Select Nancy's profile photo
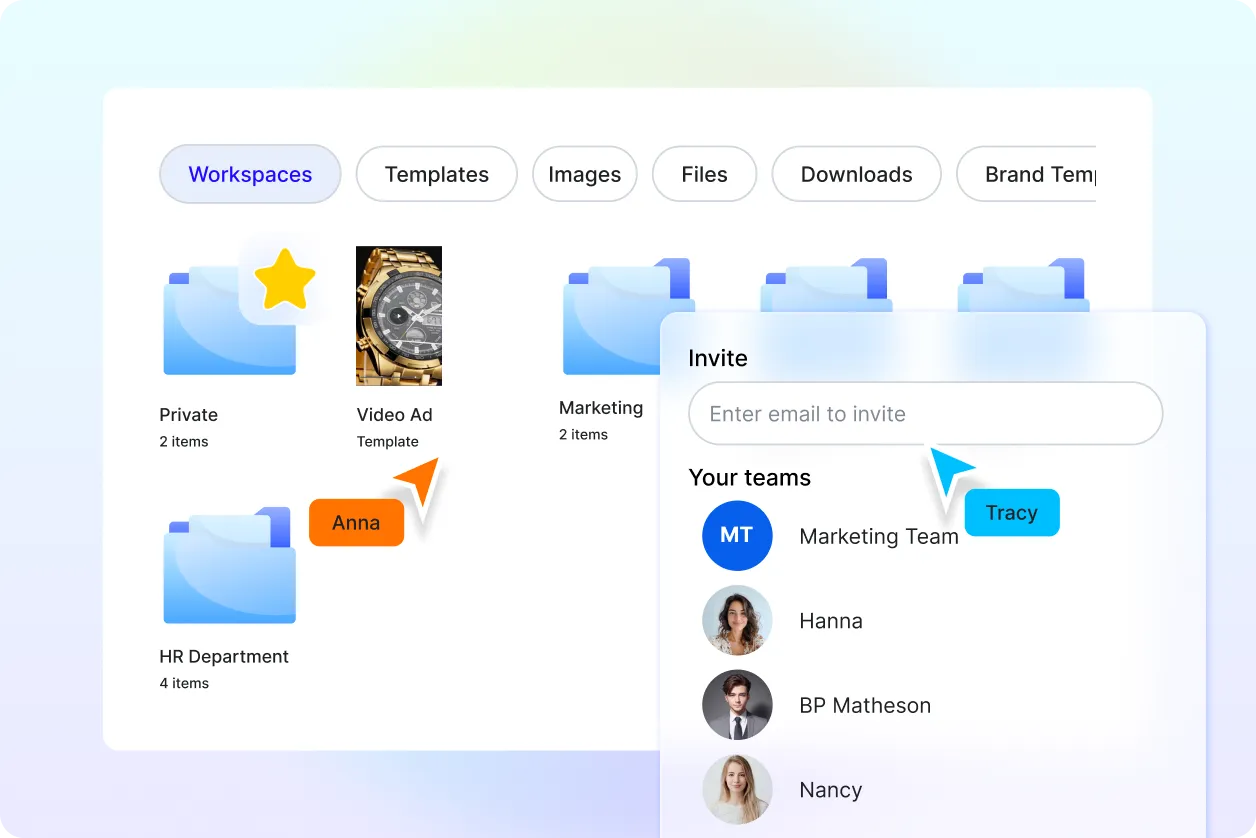This screenshot has height=838, width=1256. click(x=737, y=790)
